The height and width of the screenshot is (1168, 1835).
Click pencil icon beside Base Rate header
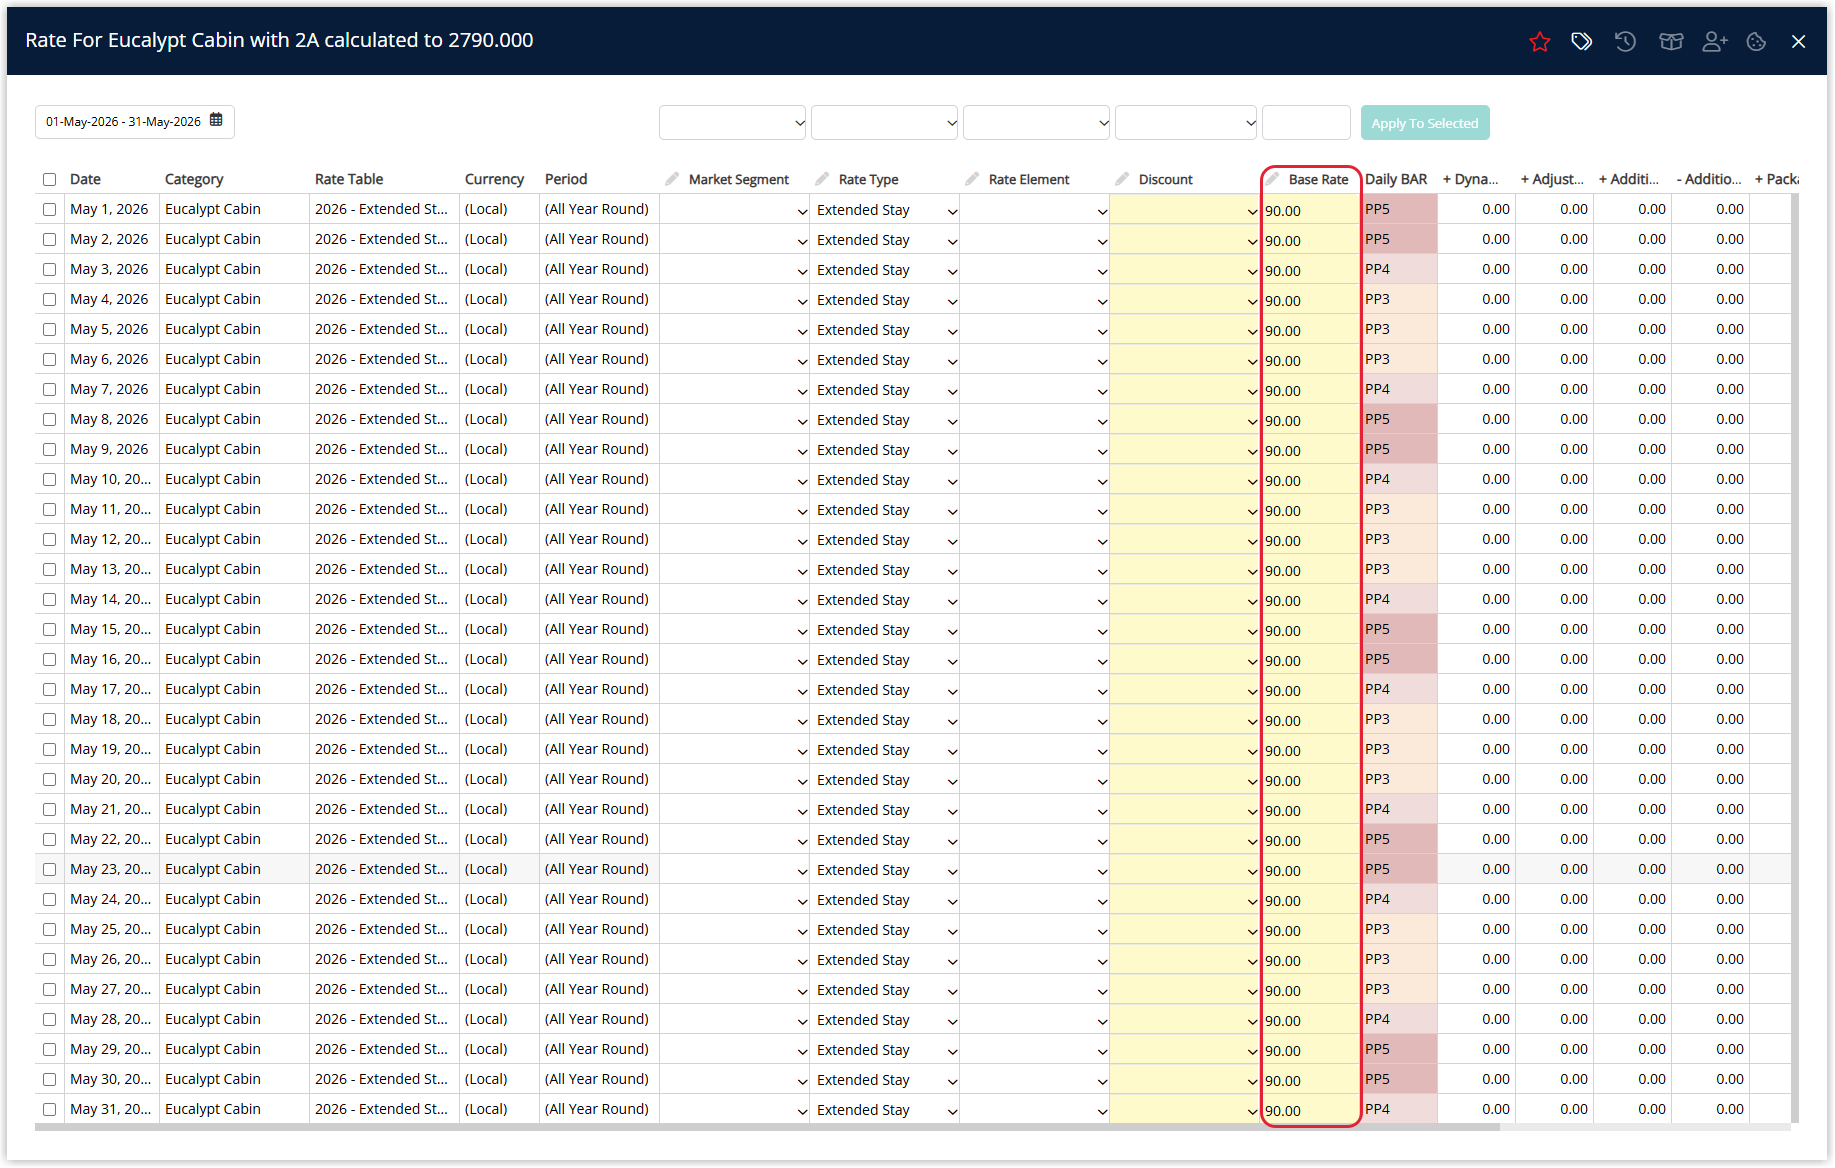1273,179
